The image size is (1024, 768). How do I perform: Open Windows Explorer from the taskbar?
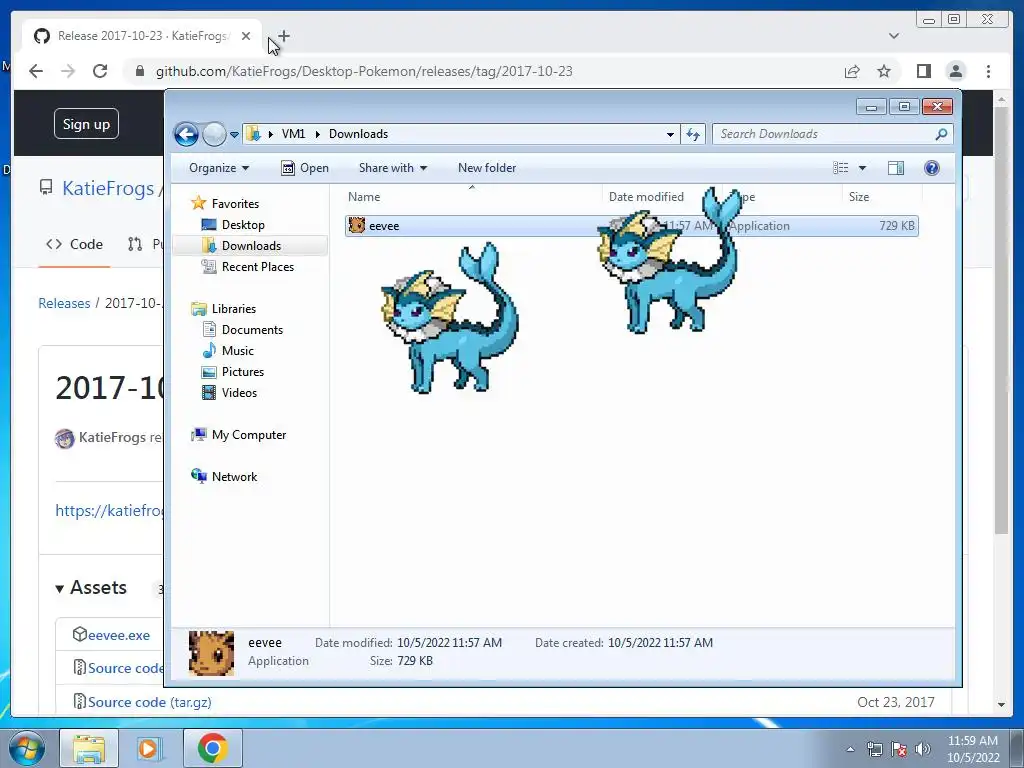89,748
